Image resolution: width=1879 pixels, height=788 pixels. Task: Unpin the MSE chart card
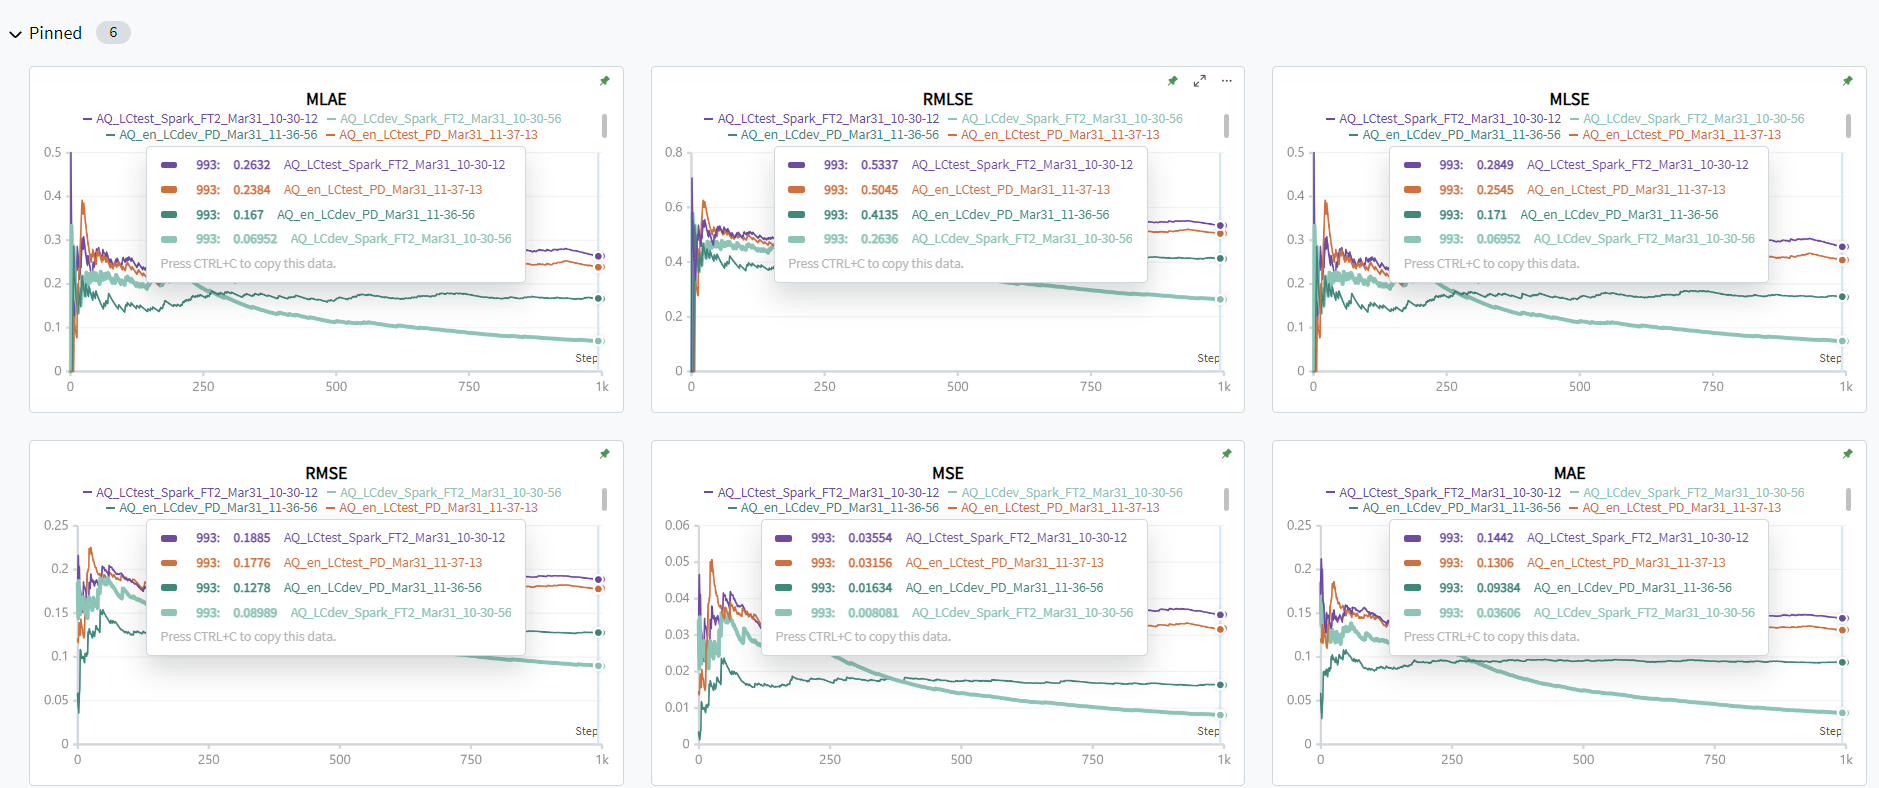click(1226, 454)
